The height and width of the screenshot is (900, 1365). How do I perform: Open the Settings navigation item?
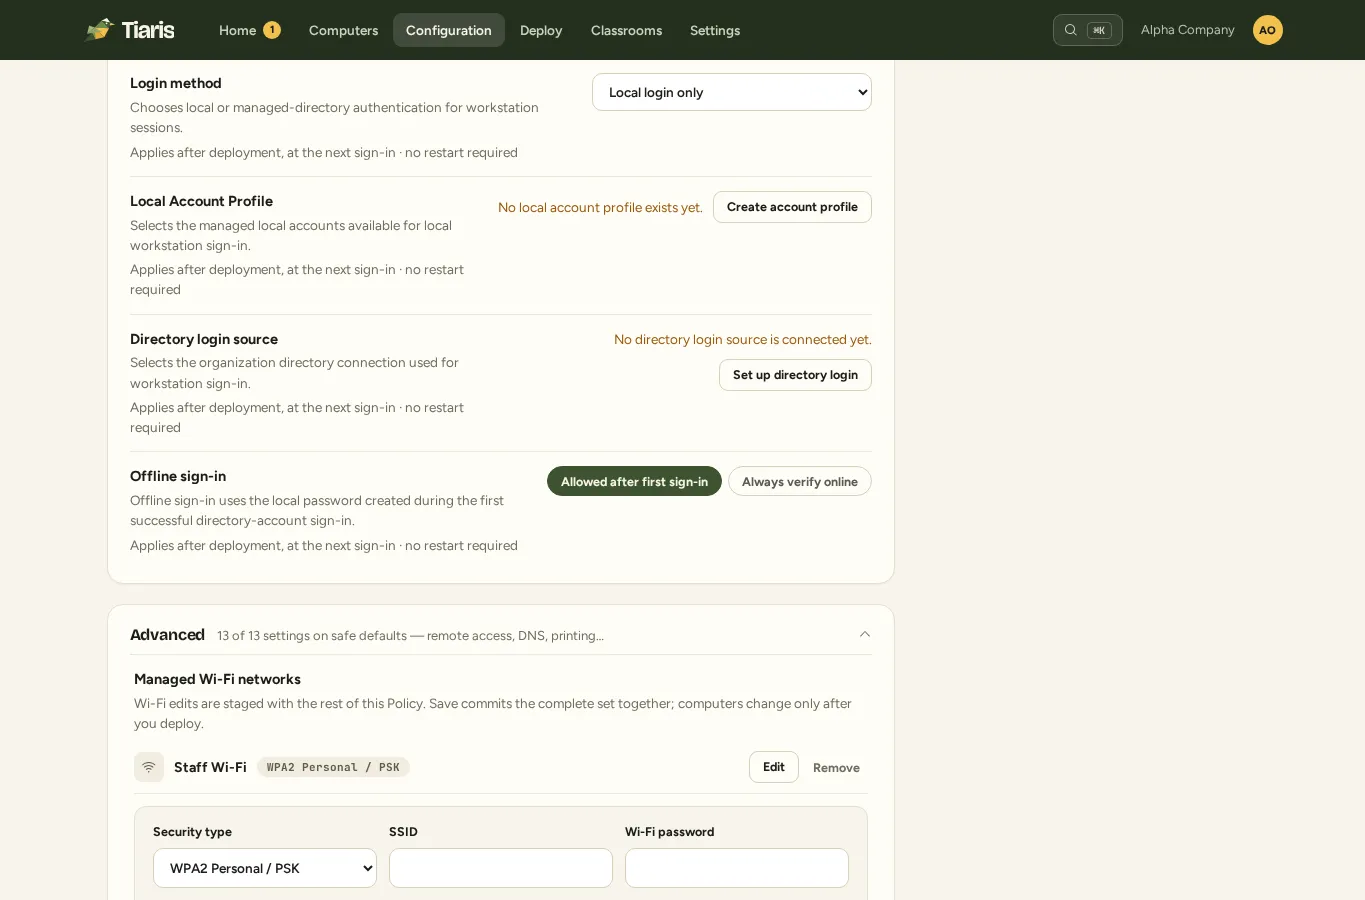(715, 30)
